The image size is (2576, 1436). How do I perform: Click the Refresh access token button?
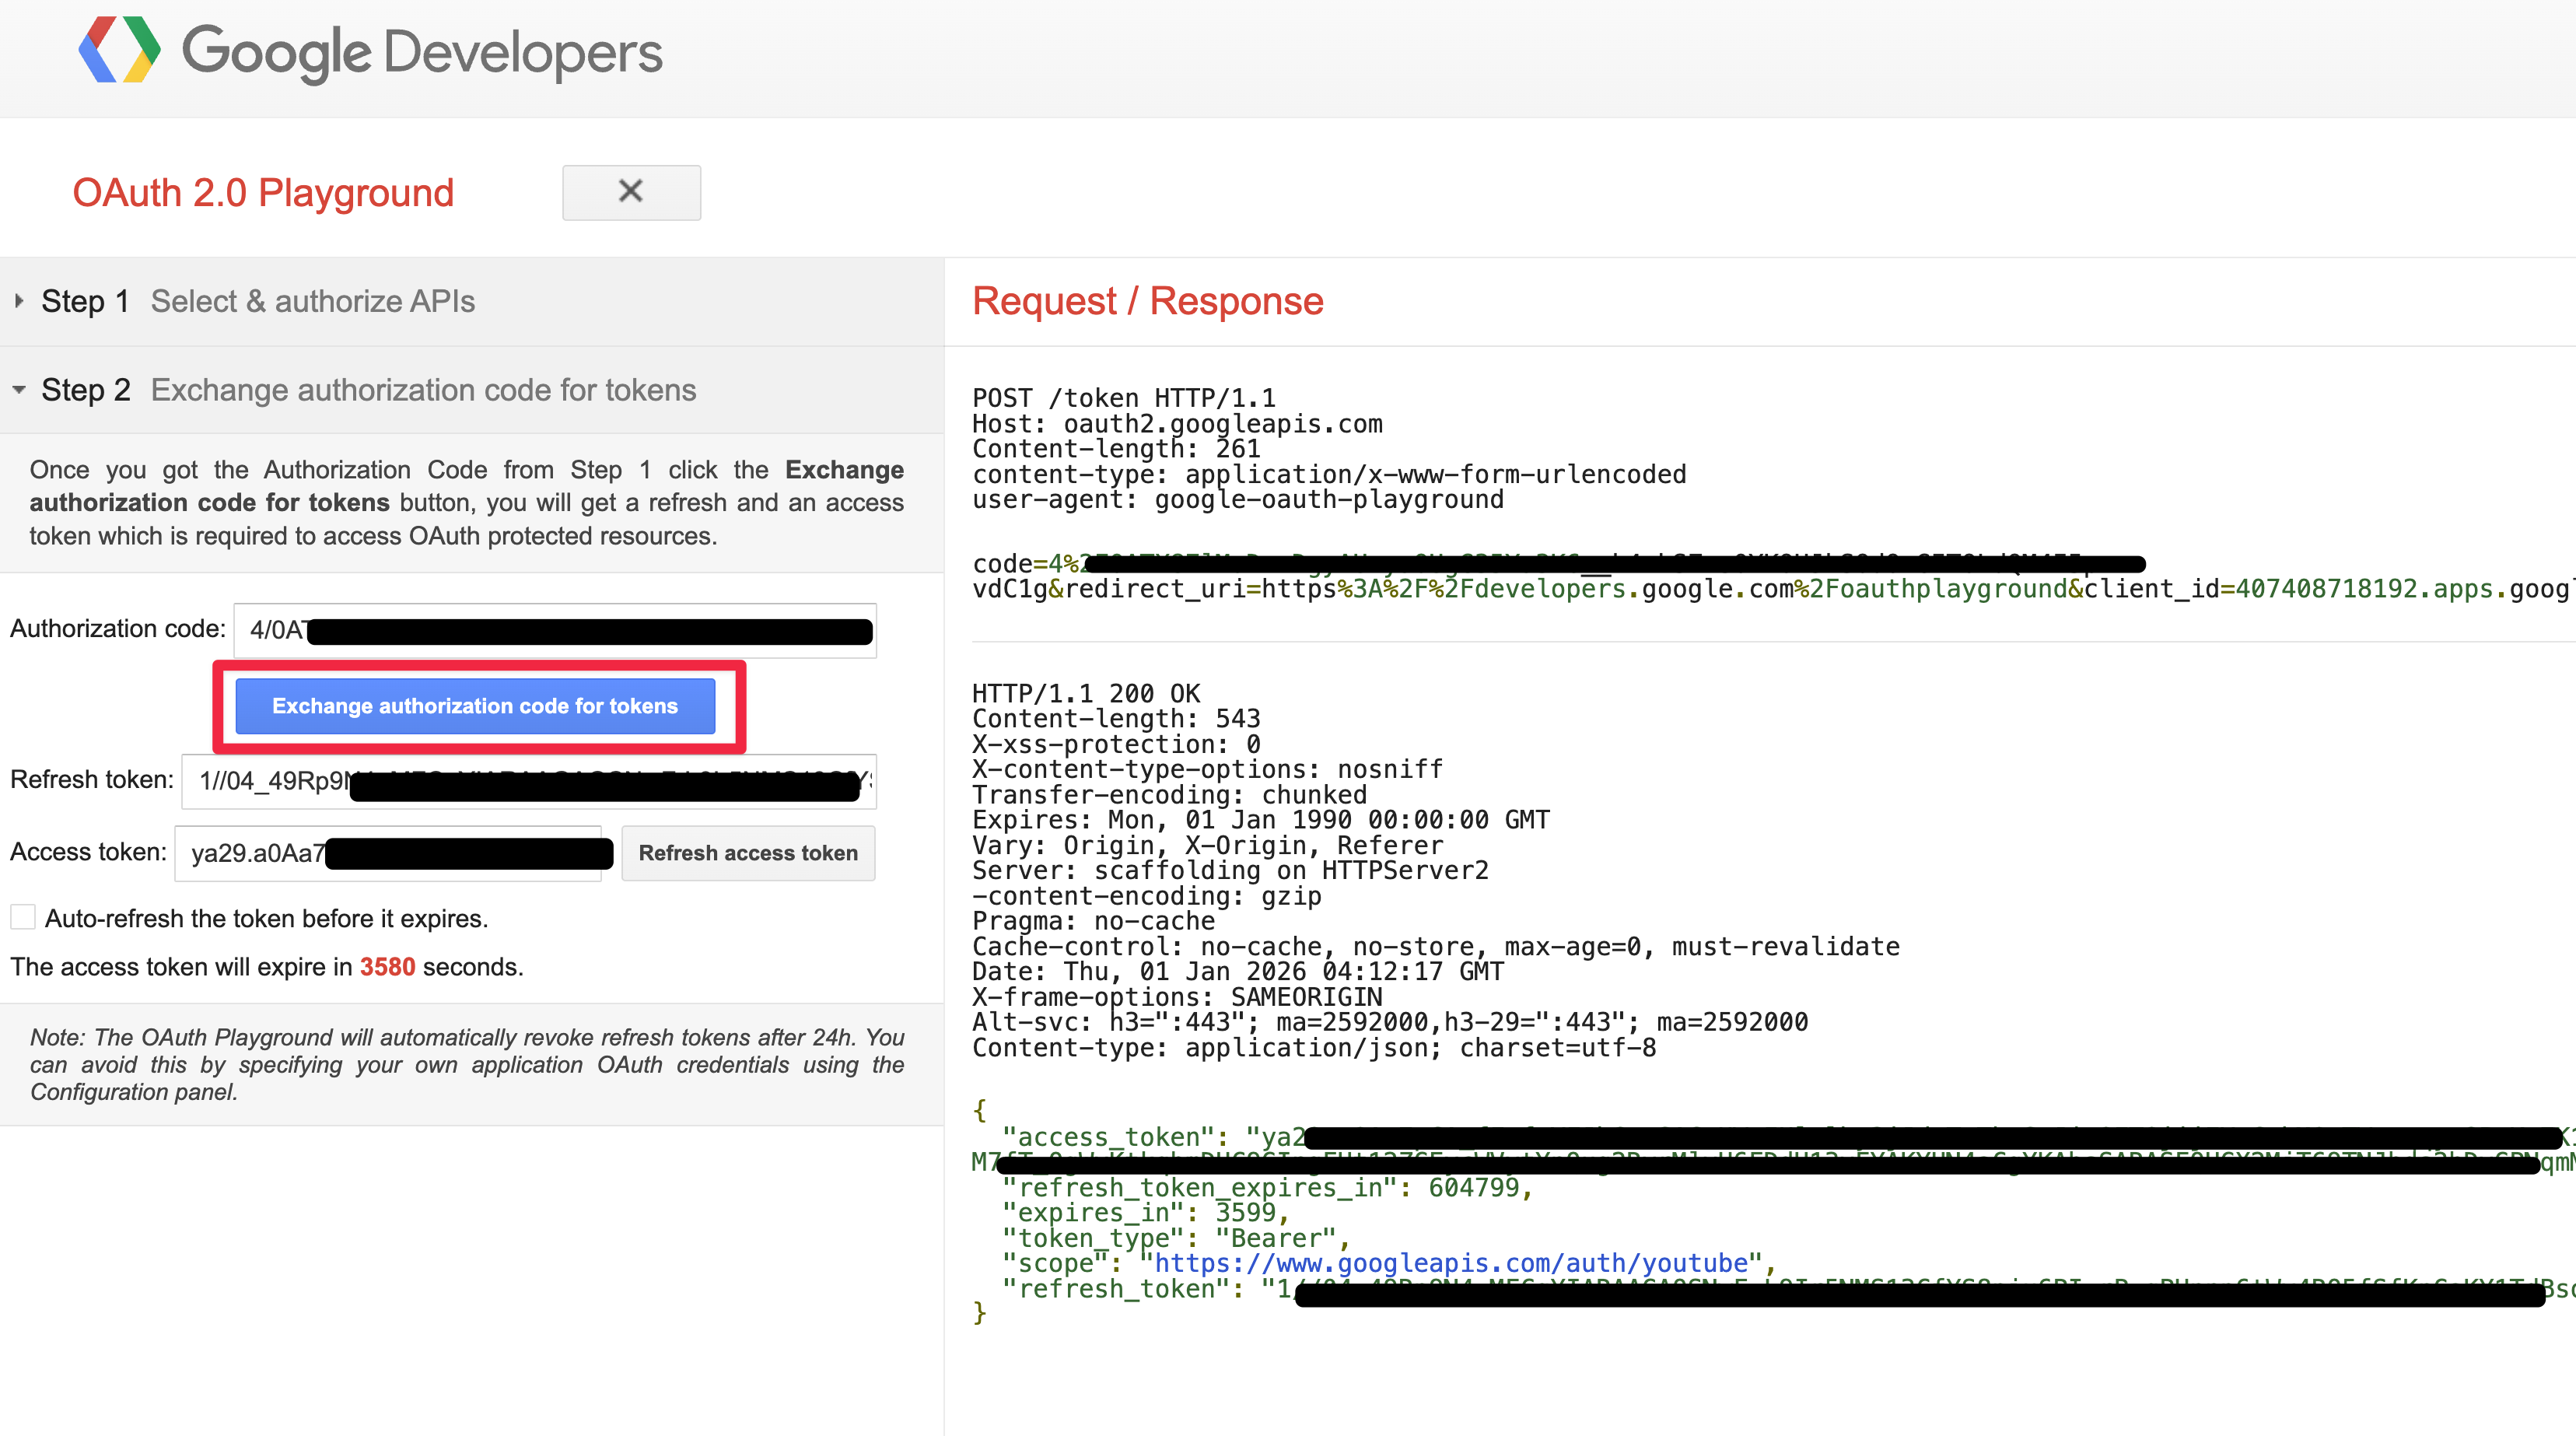tap(747, 853)
